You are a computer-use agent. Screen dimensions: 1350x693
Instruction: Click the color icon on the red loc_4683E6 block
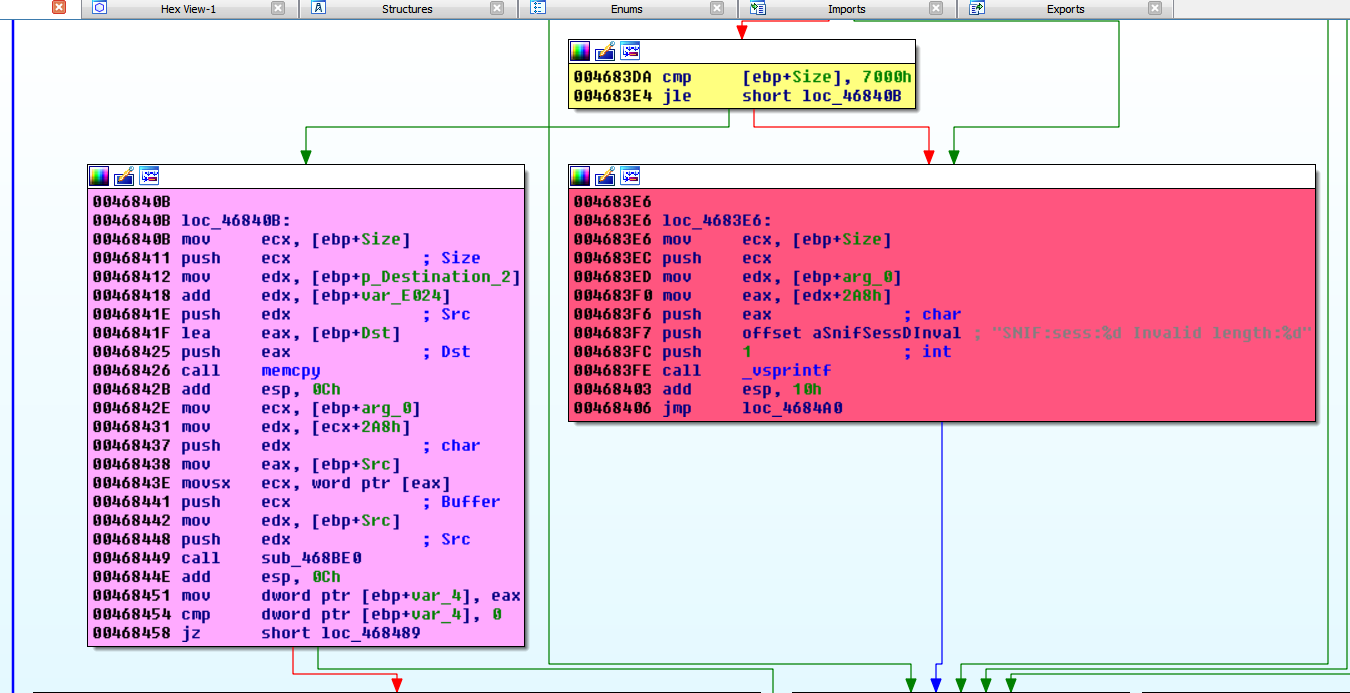click(x=580, y=176)
